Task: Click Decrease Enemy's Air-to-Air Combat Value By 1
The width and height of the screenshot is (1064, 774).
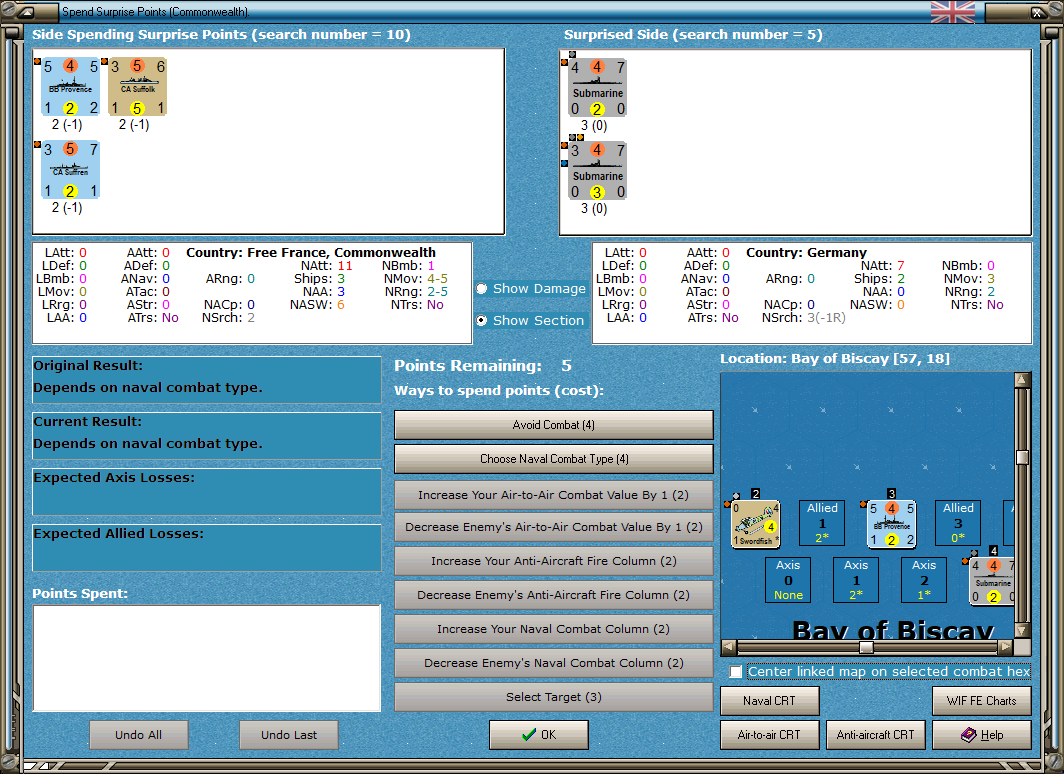Action: tap(554, 527)
